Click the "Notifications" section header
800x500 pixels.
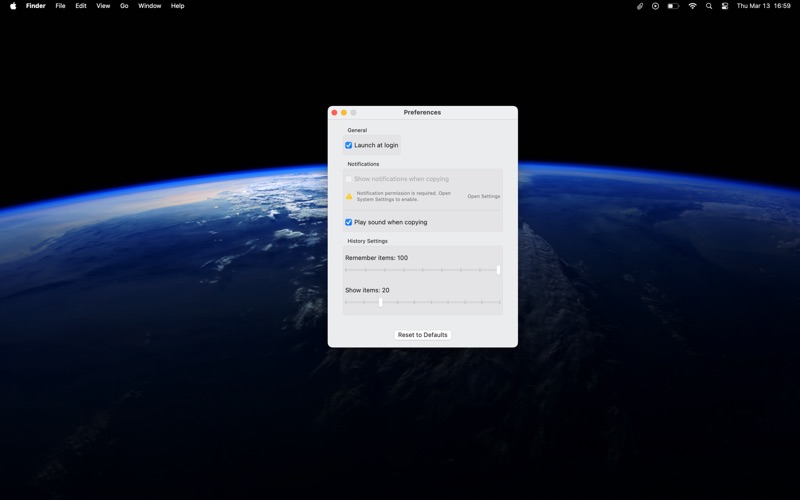click(363, 164)
